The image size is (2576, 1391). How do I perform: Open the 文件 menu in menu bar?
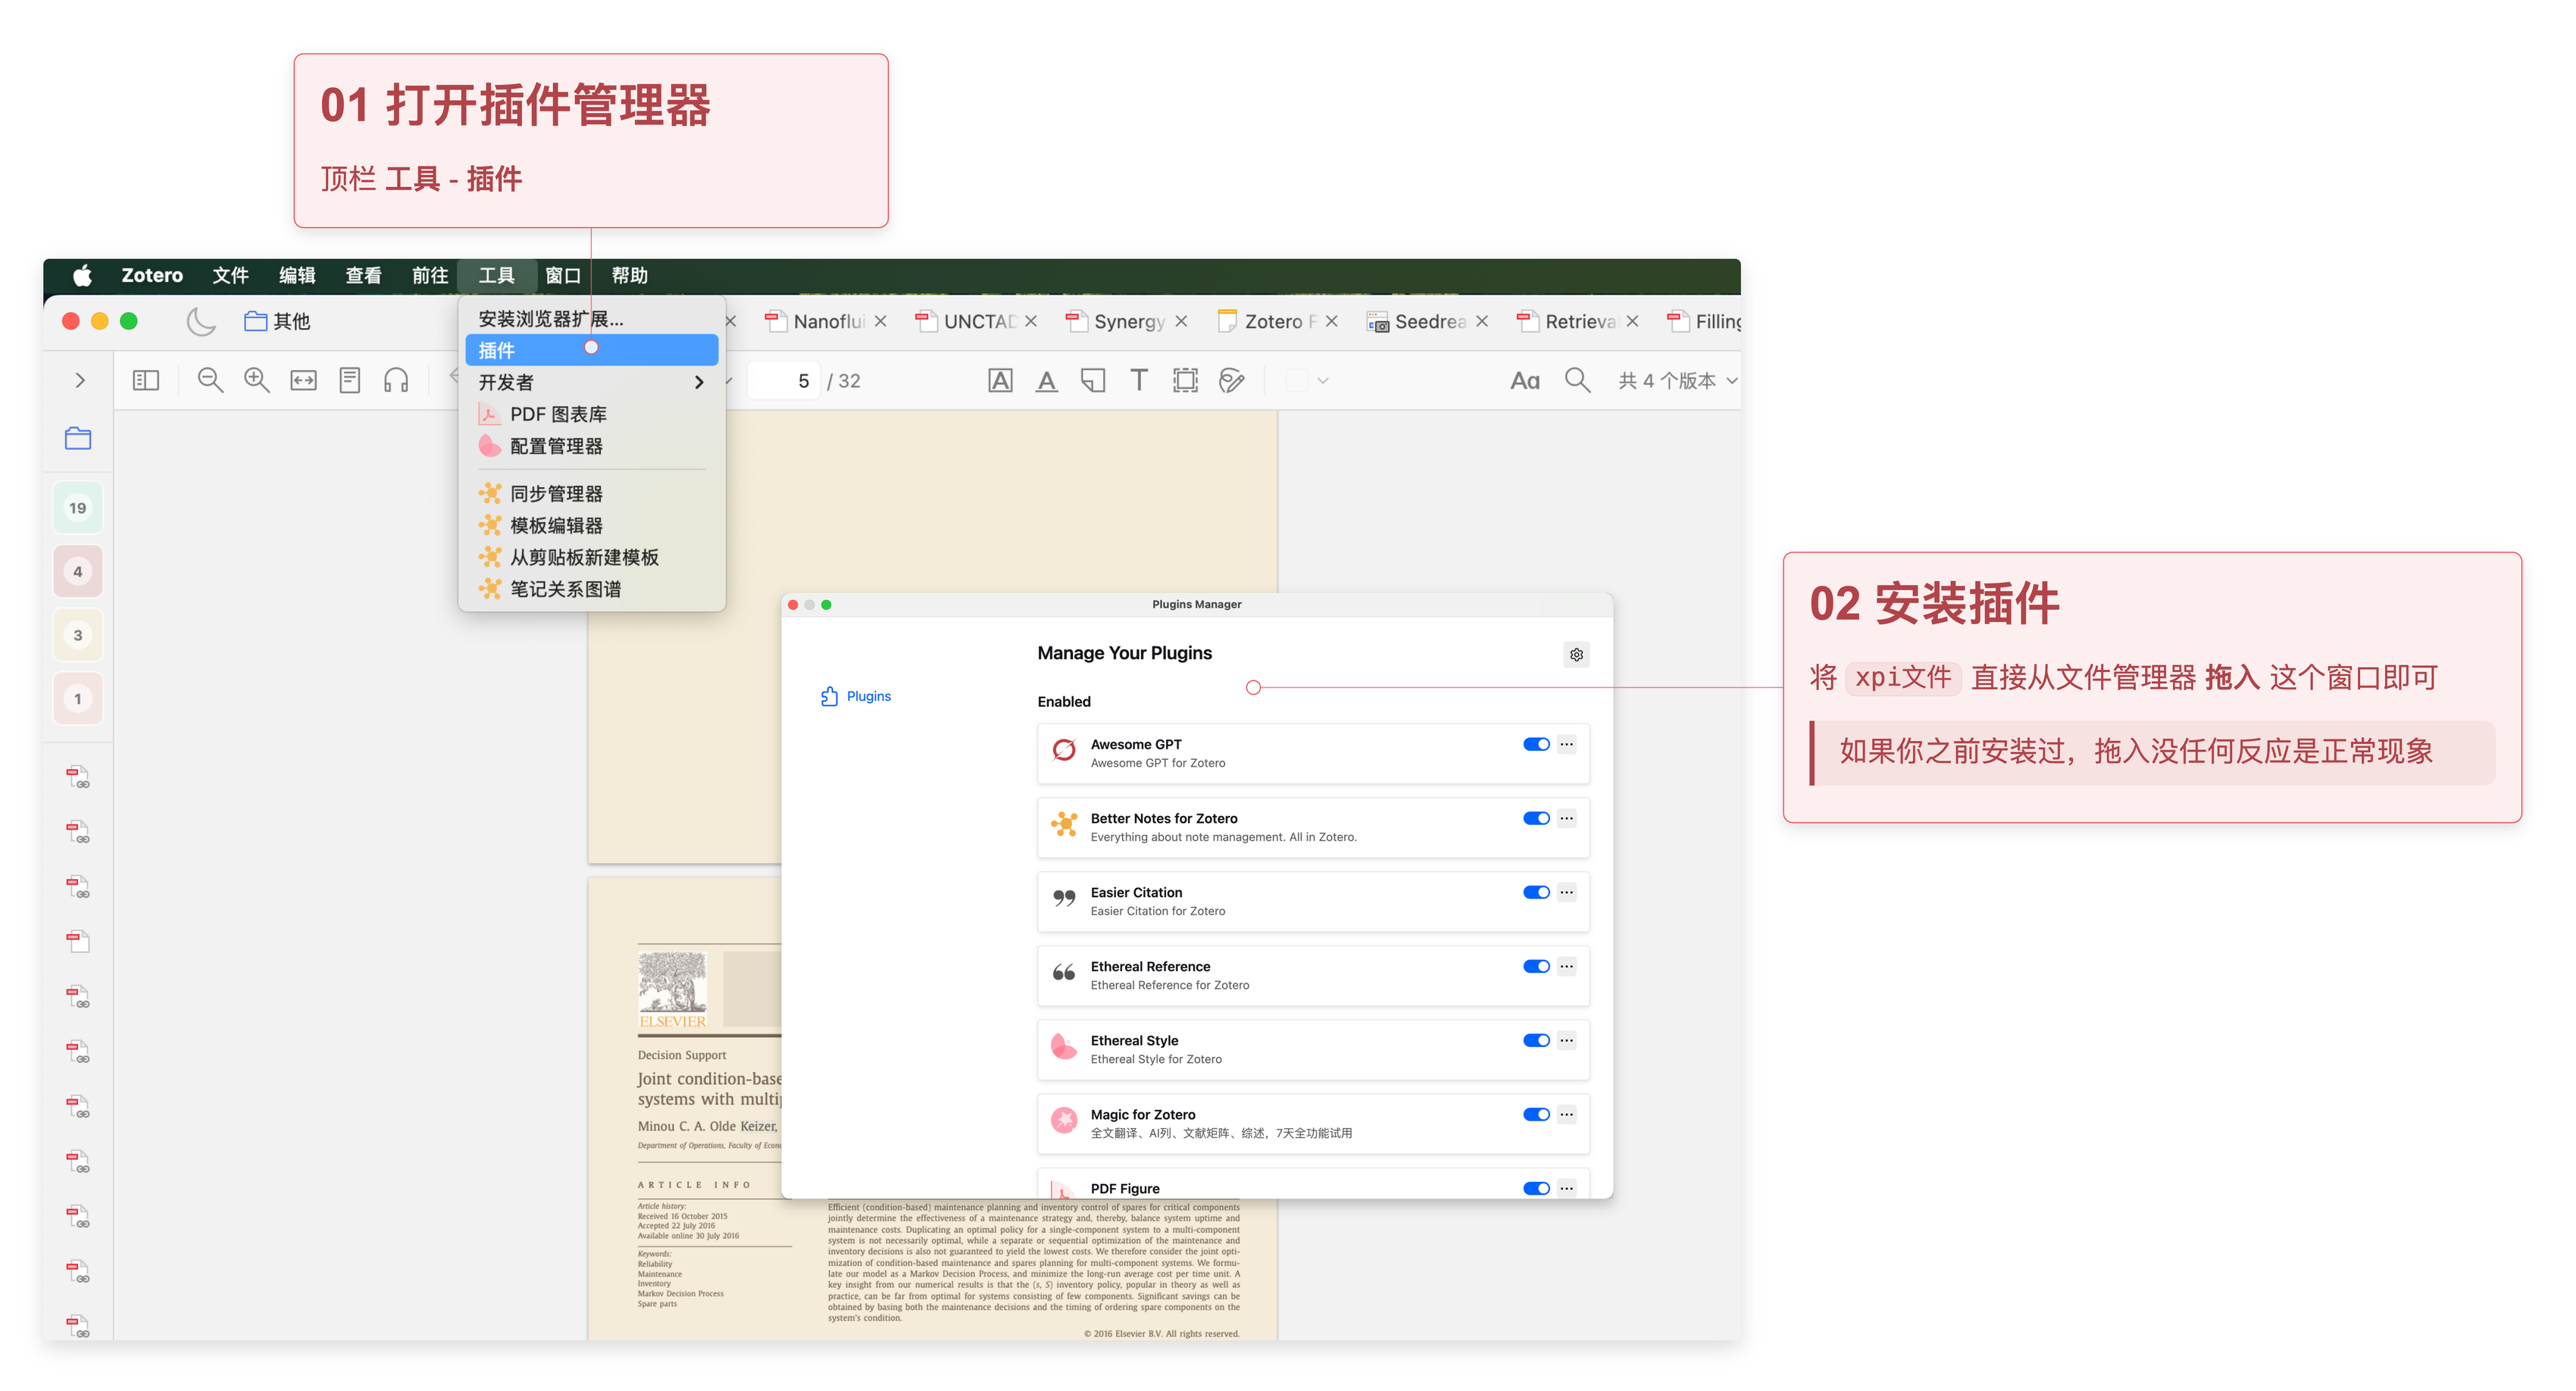(x=230, y=275)
